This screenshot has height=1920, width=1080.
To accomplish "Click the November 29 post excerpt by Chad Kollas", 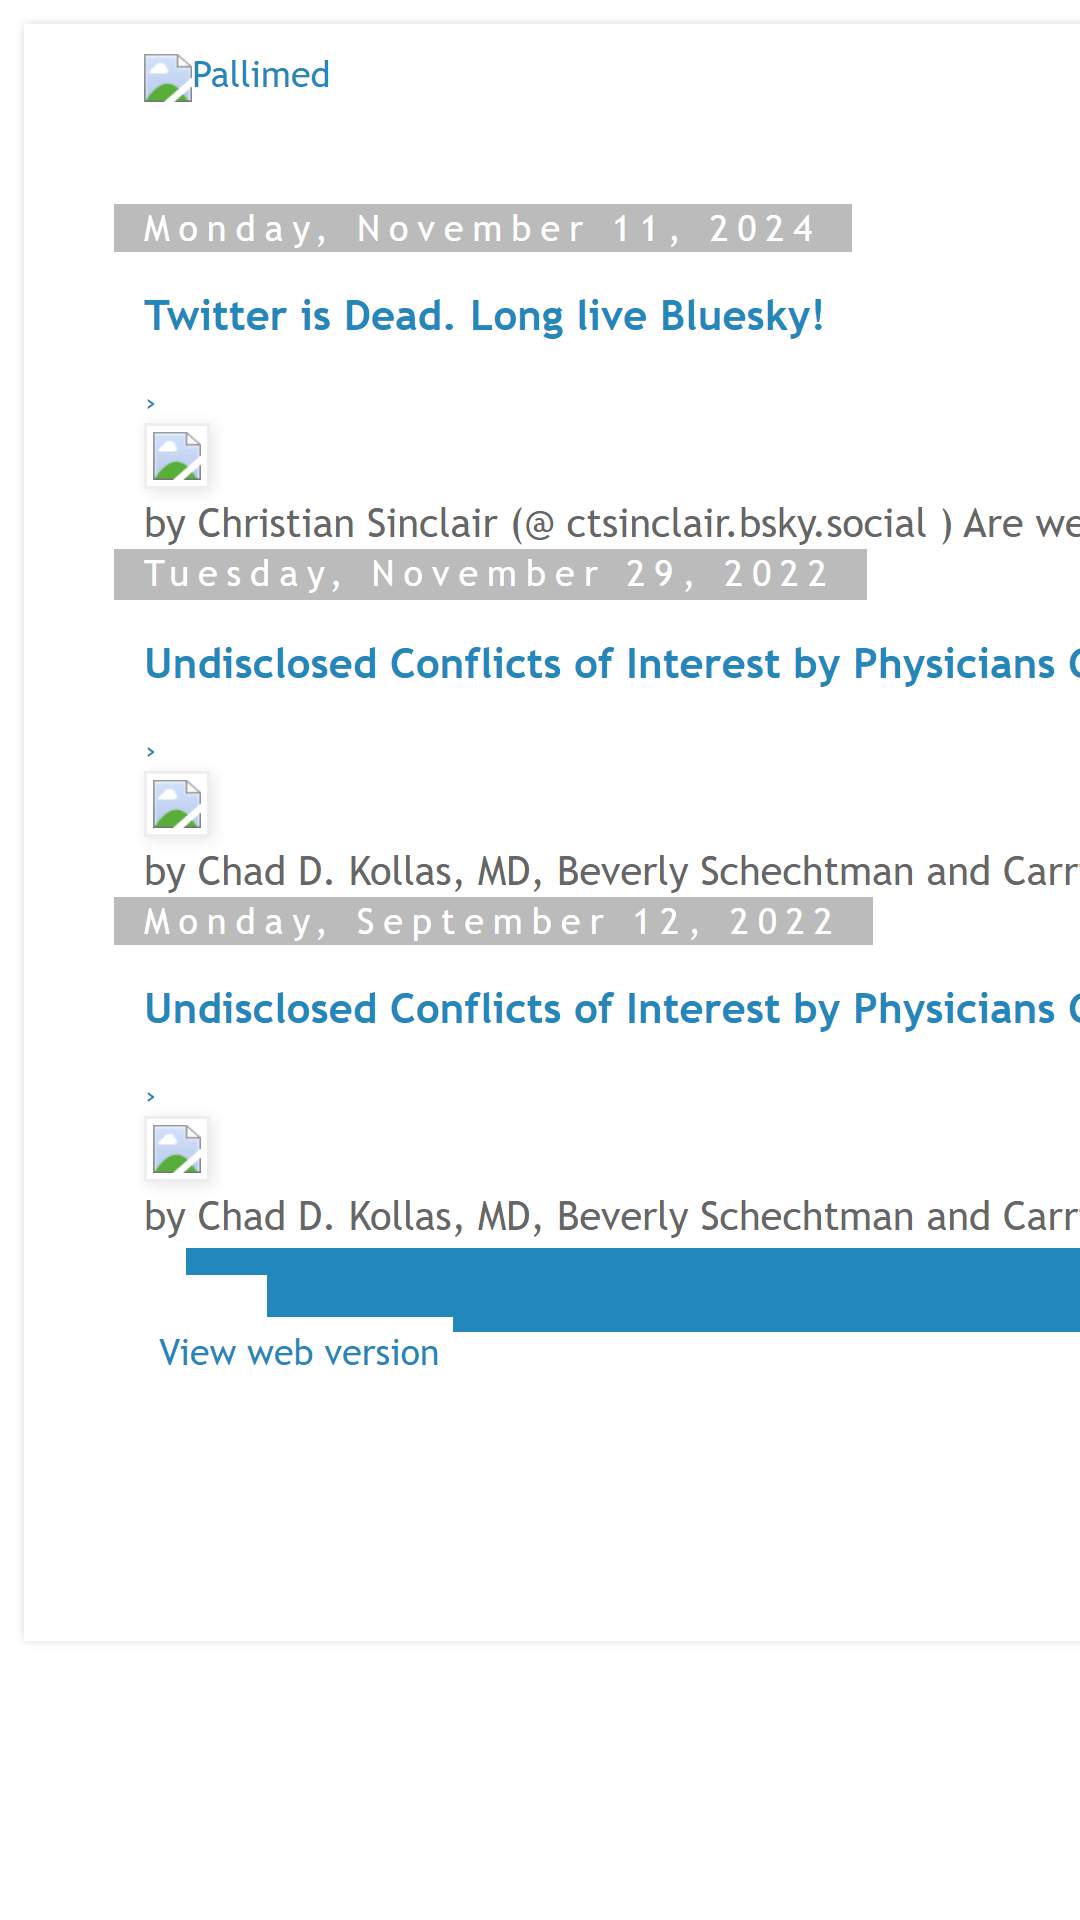I will point(612,872).
